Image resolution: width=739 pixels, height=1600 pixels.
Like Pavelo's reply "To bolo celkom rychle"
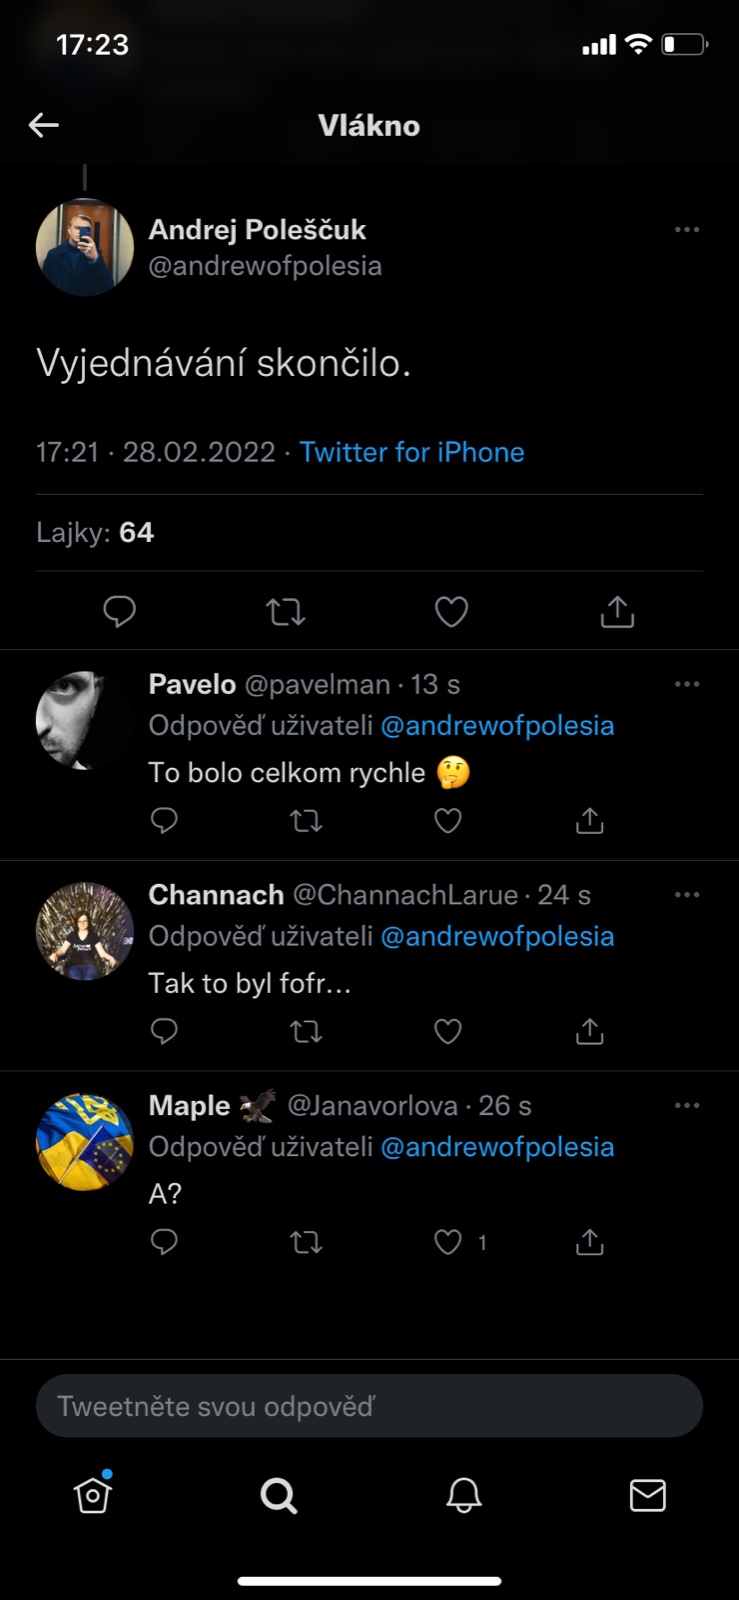448,821
